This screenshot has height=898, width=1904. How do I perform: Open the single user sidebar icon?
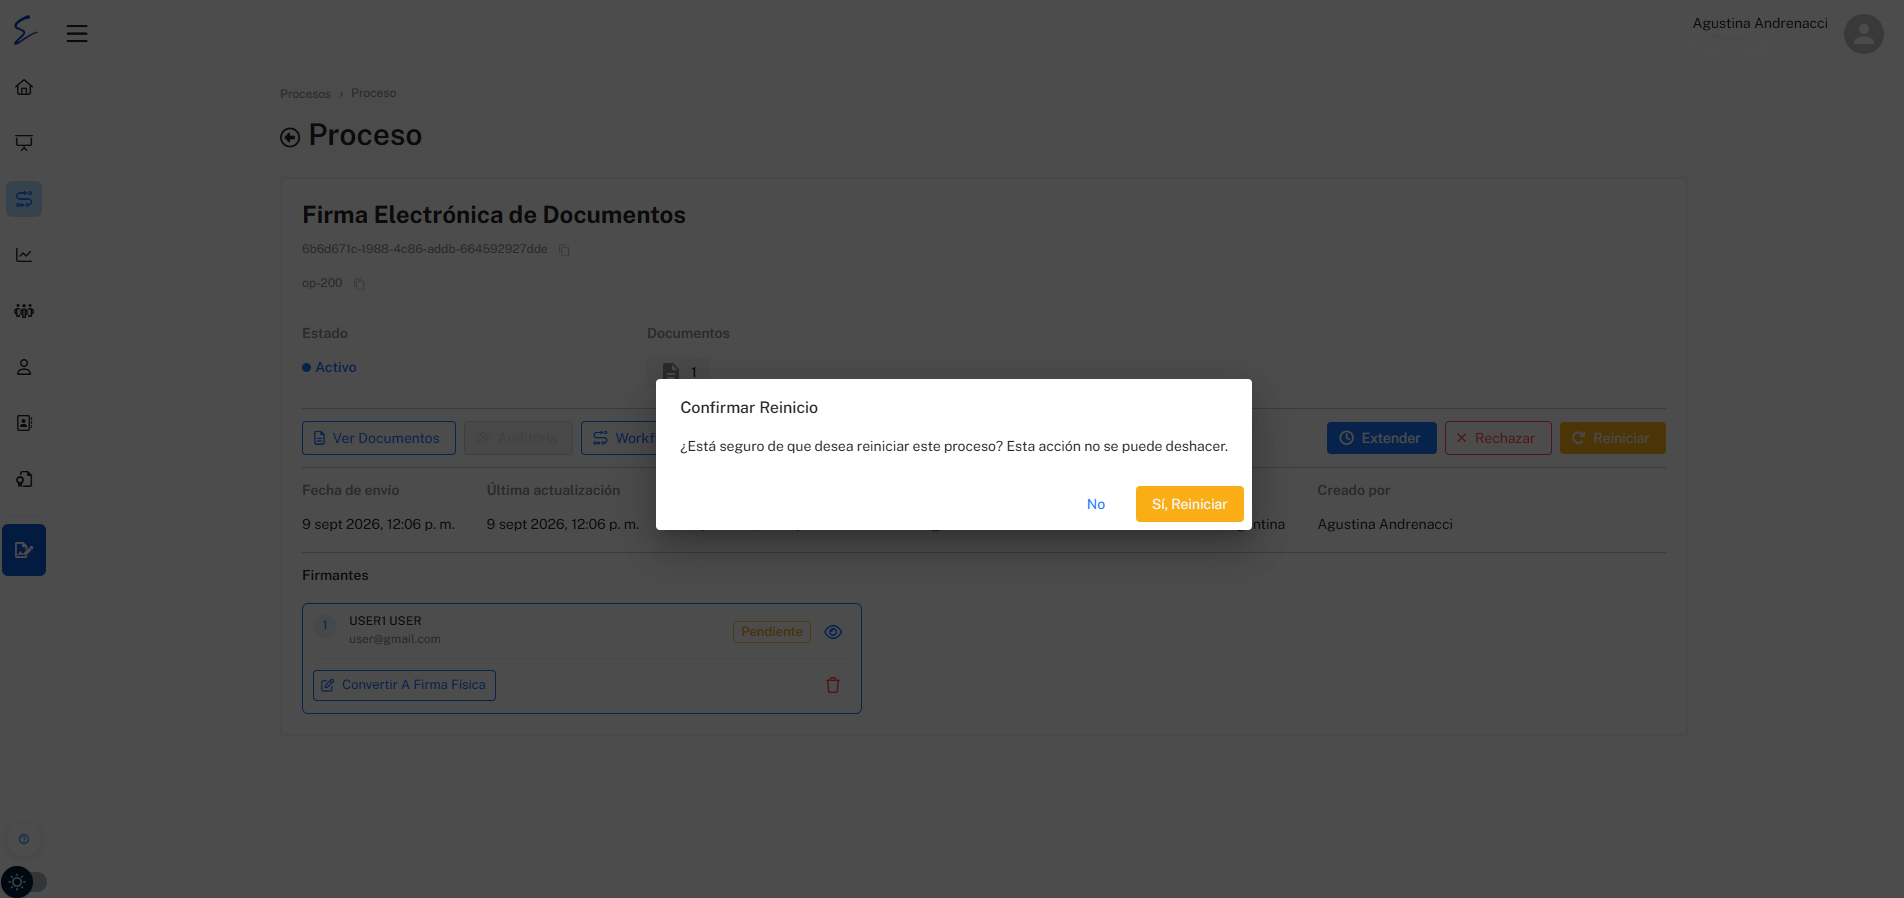pyautogui.click(x=24, y=367)
